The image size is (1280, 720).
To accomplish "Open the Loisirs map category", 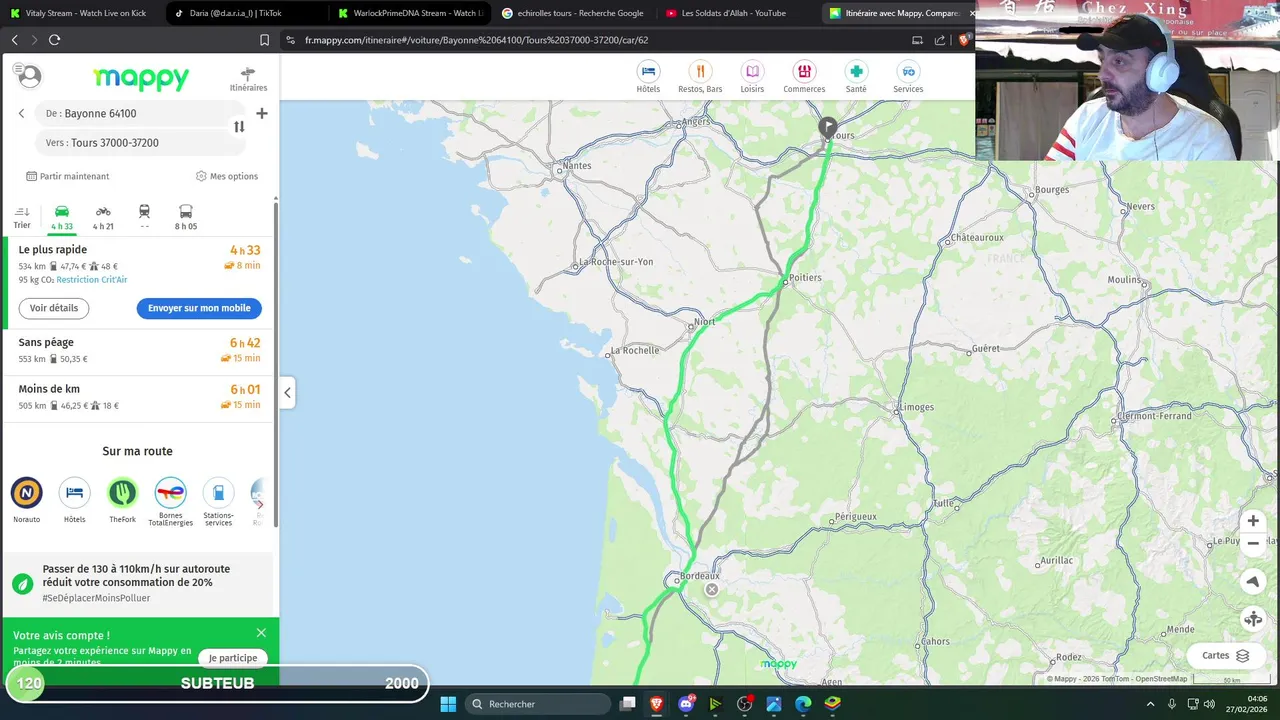I will coord(752,77).
